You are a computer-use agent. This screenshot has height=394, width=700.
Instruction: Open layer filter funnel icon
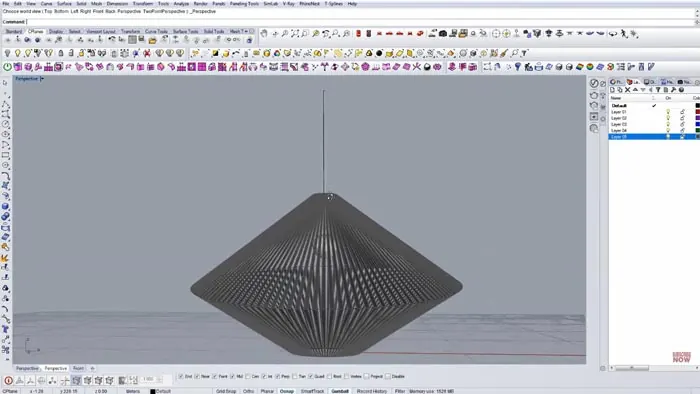click(658, 90)
